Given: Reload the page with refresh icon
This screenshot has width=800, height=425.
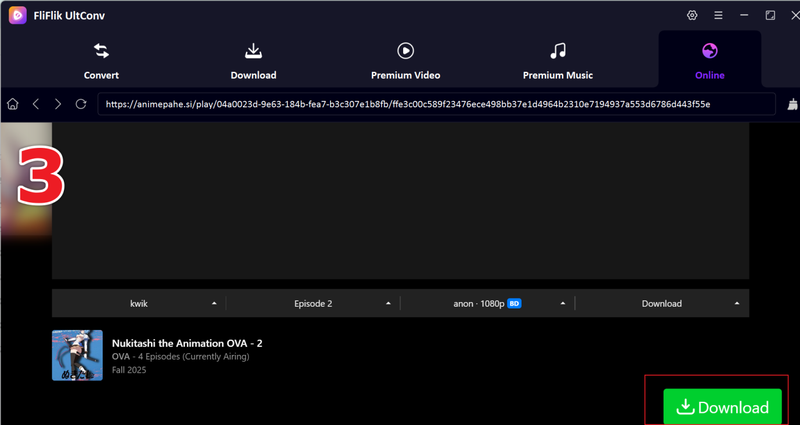Looking at the screenshot, I should [x=81, y=104].
